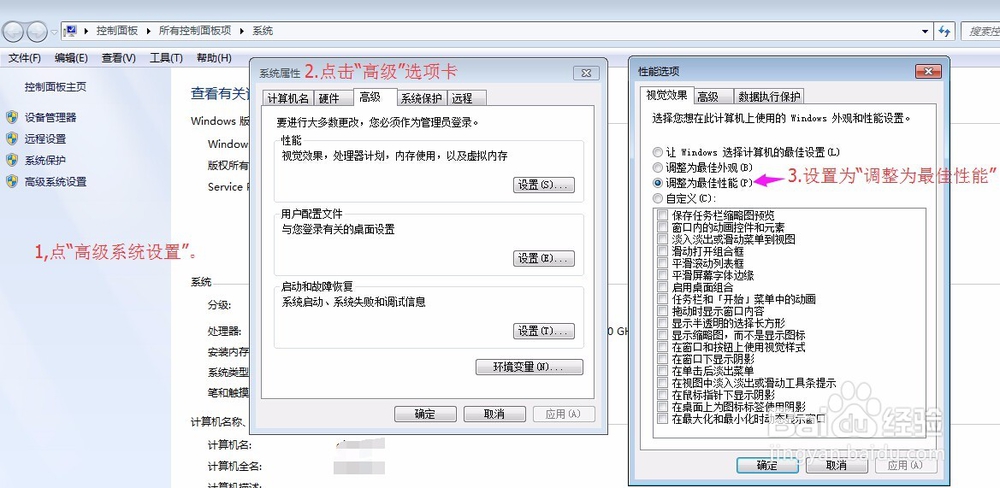Click the computer icon in the address bar

click(x=71, y=31)
